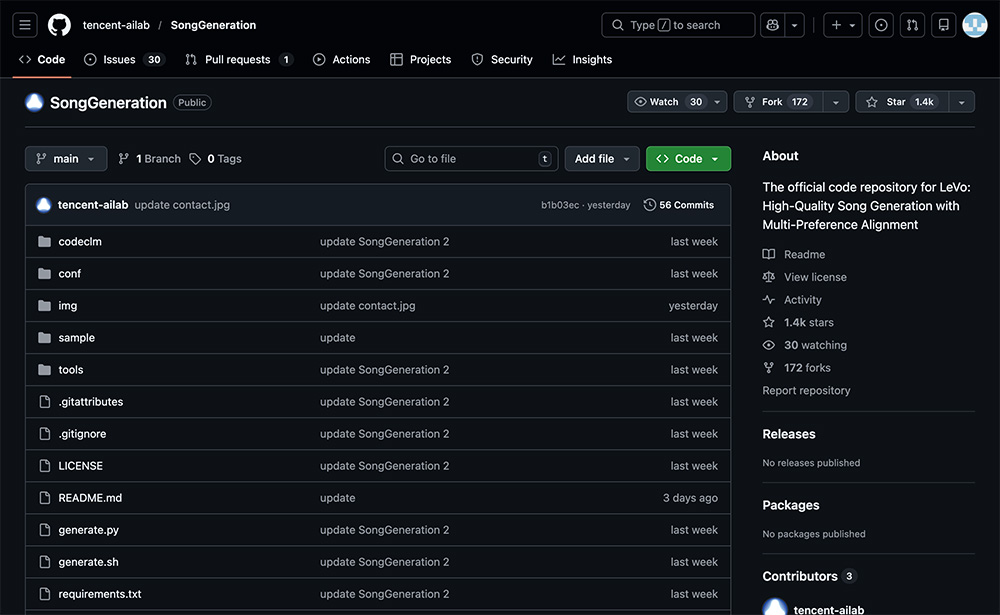Click the folder icon of the img row

tap(44, 306)
